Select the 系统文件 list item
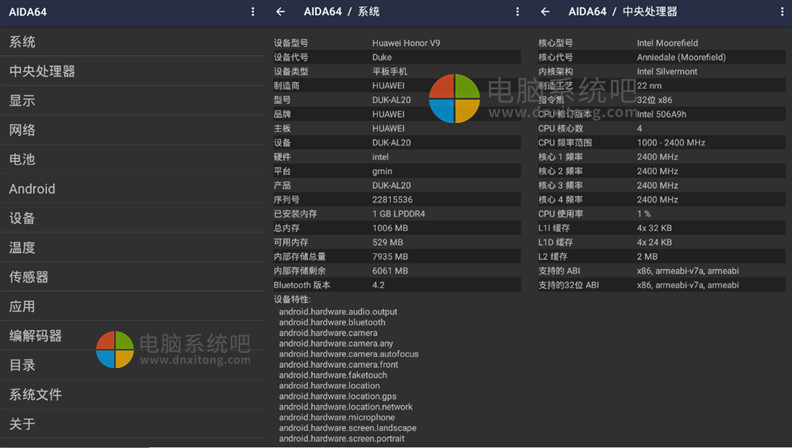The width and height of the screenshot is (792, 448). pyautogui.click(x=132, y=394)
